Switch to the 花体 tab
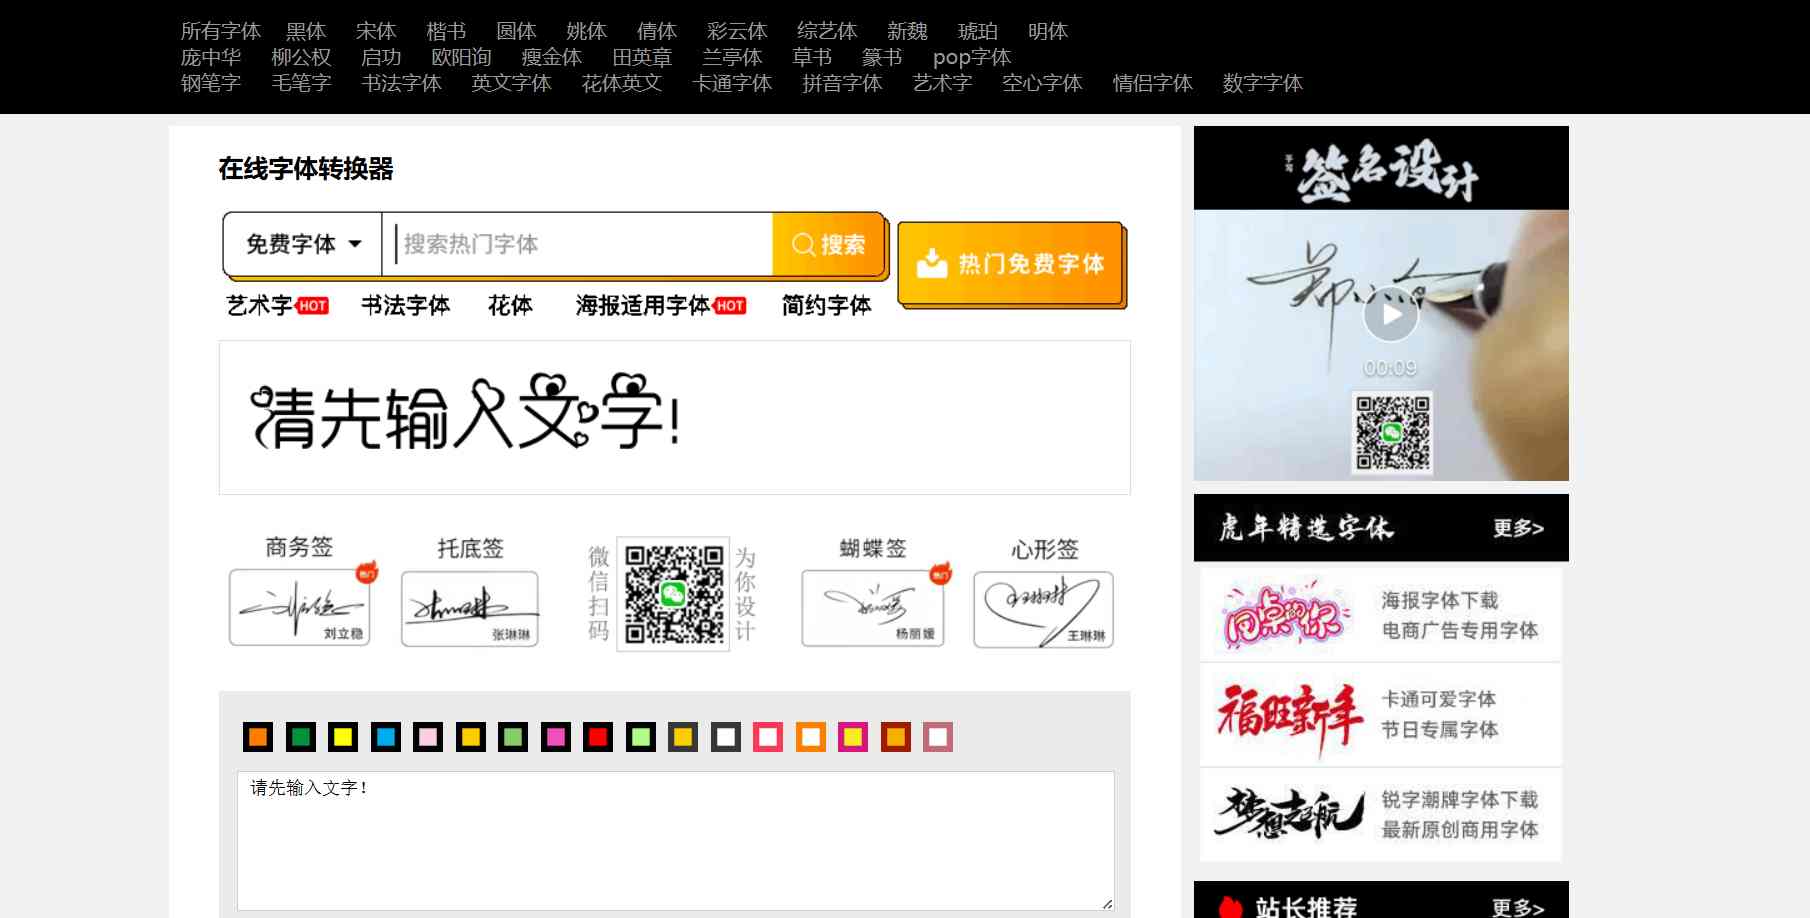The width and height of the screenshot is (1810, 918). 512,306
